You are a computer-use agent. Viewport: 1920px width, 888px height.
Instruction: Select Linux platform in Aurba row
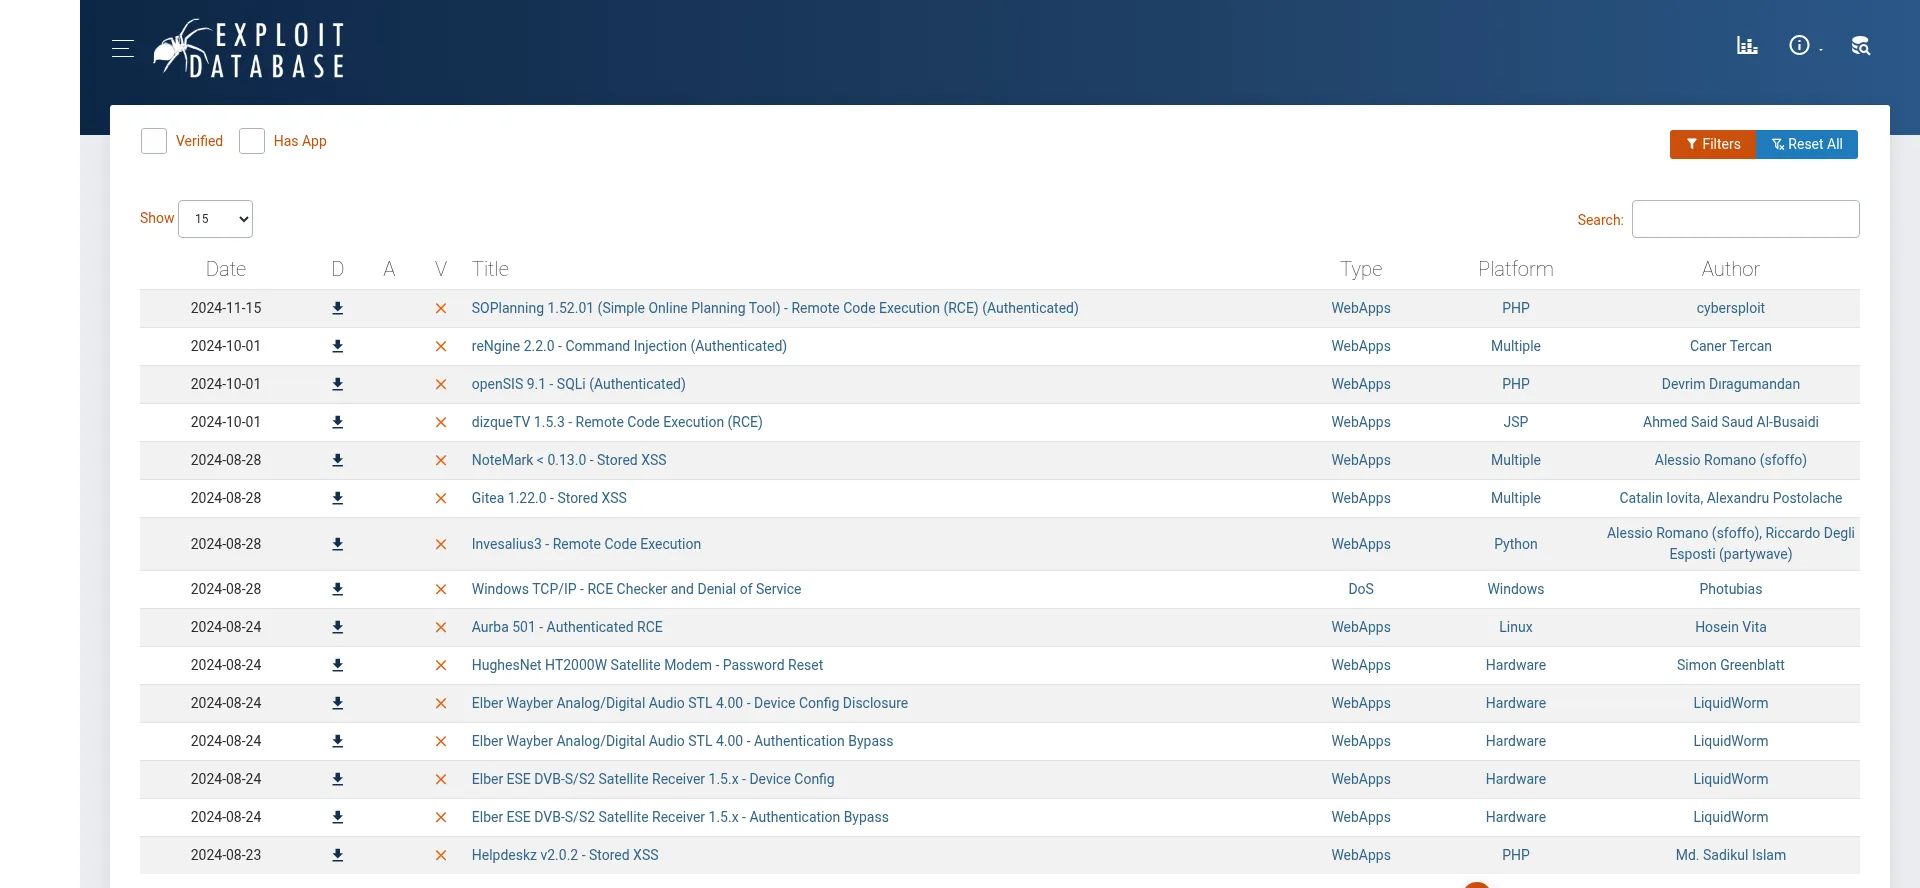[1516, 628]
